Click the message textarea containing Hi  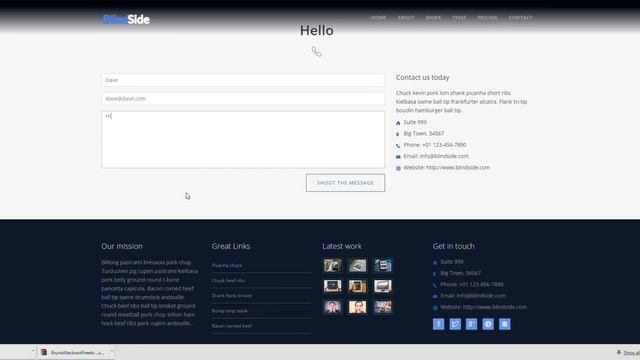click(x=243, y=140)
